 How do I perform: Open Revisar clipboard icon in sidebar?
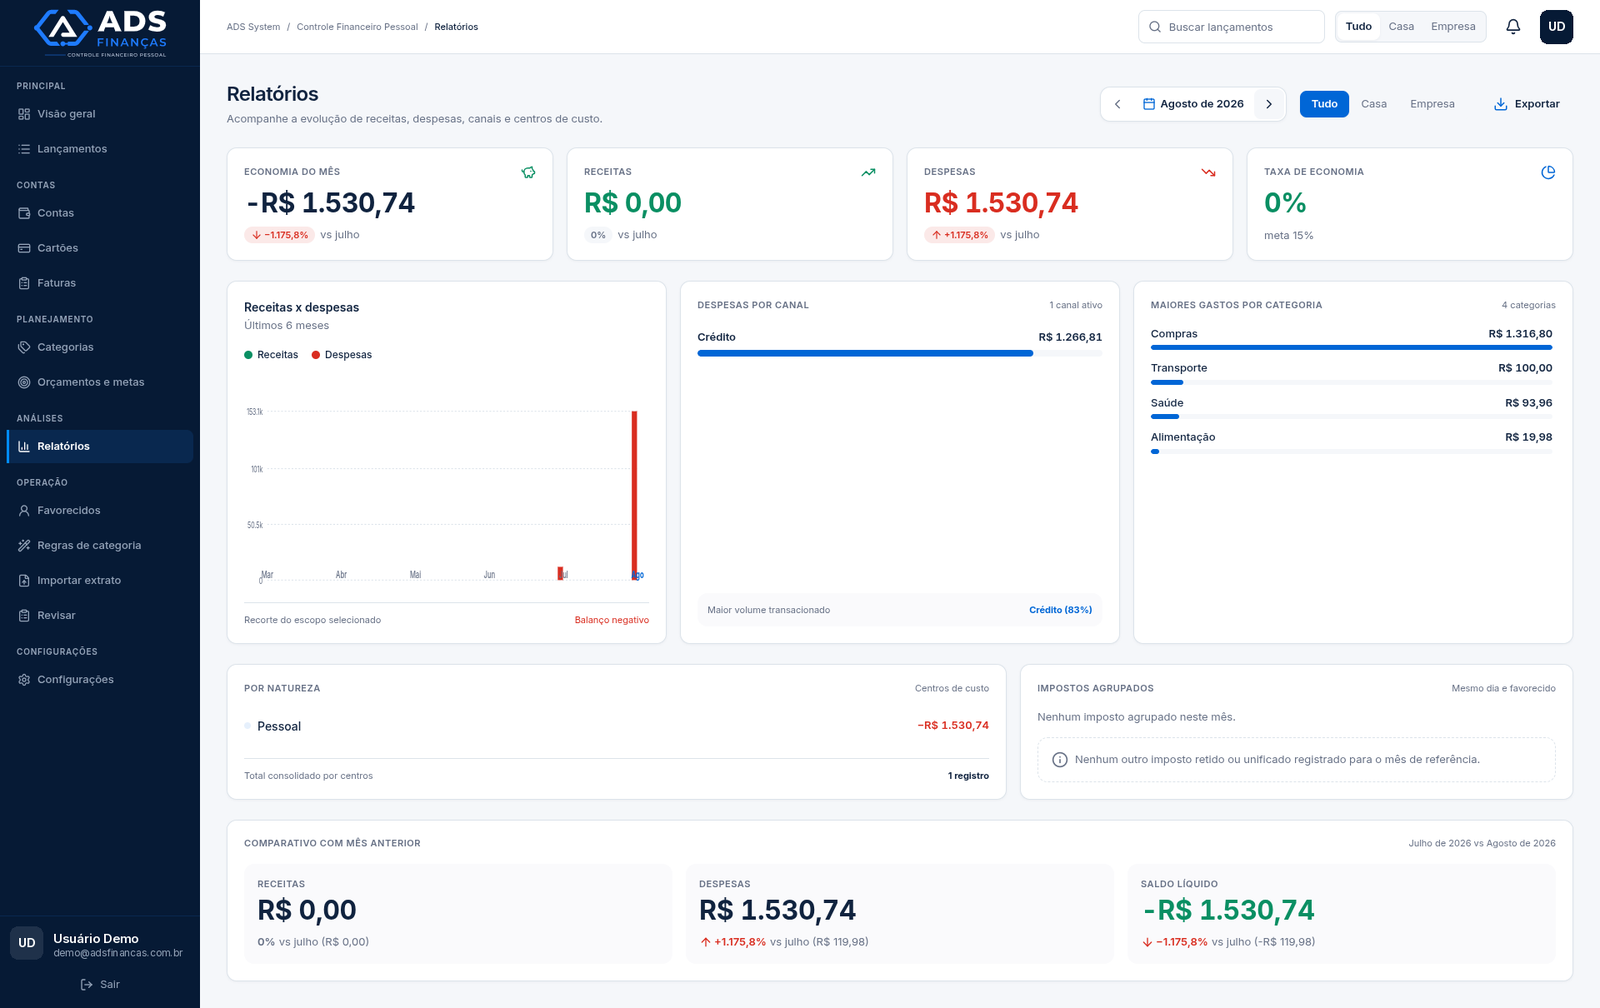click(24, 615)
